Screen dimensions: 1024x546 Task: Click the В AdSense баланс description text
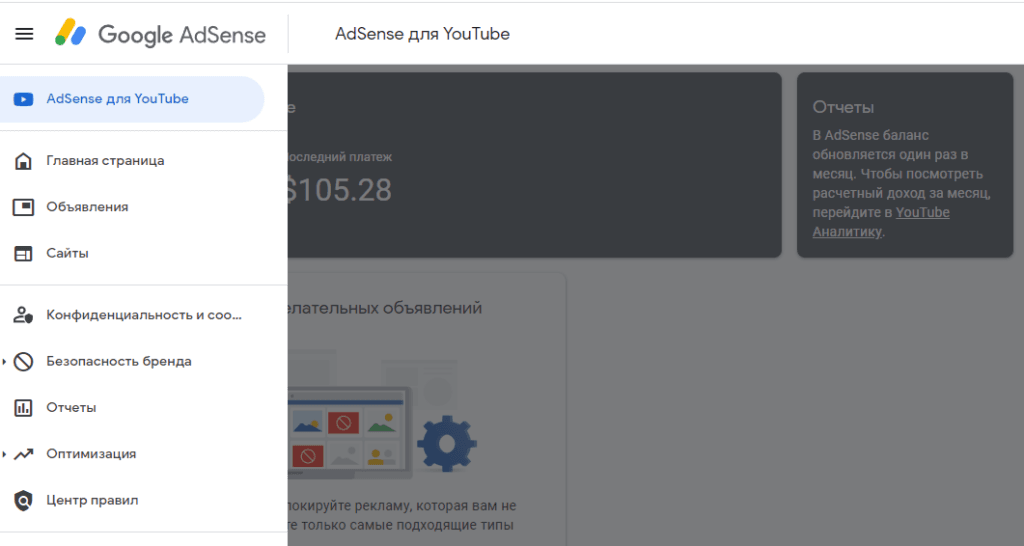[902, 184]
